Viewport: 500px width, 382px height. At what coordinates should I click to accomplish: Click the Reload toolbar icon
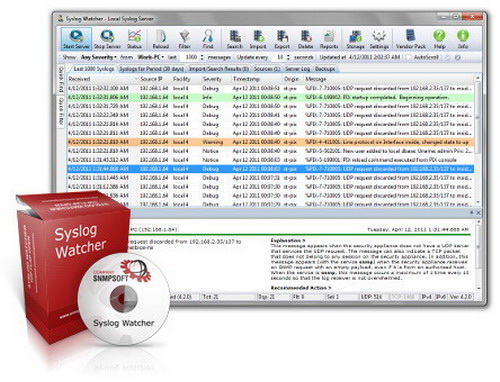(x=161, y=39)
